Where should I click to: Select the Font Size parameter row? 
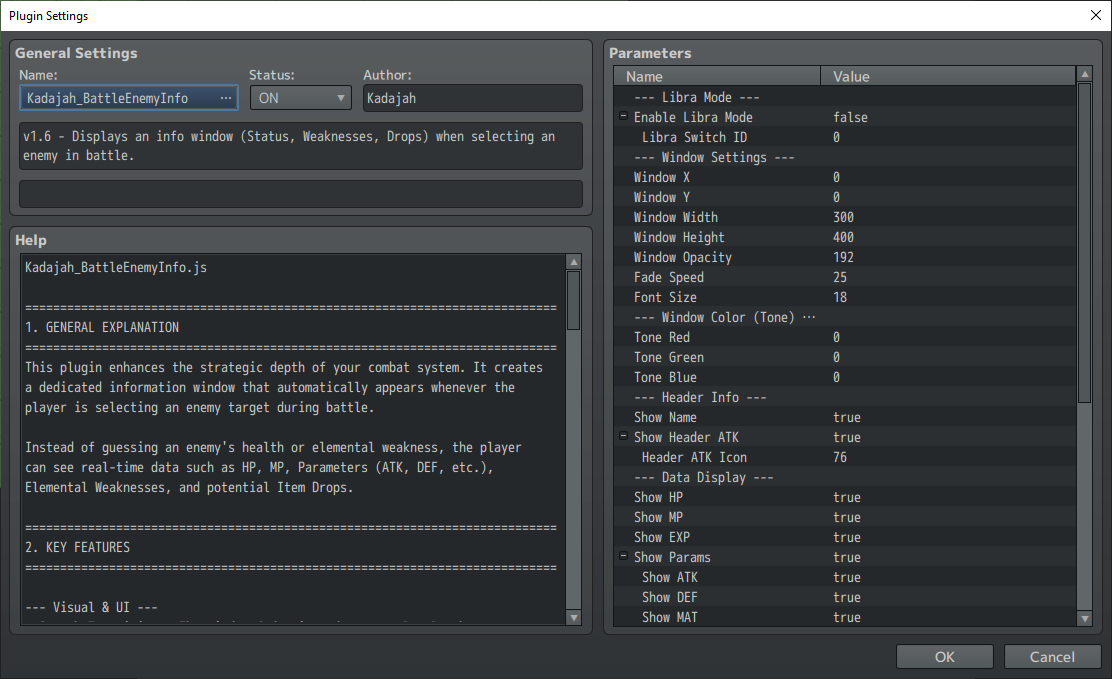click(x=845, y=297)
